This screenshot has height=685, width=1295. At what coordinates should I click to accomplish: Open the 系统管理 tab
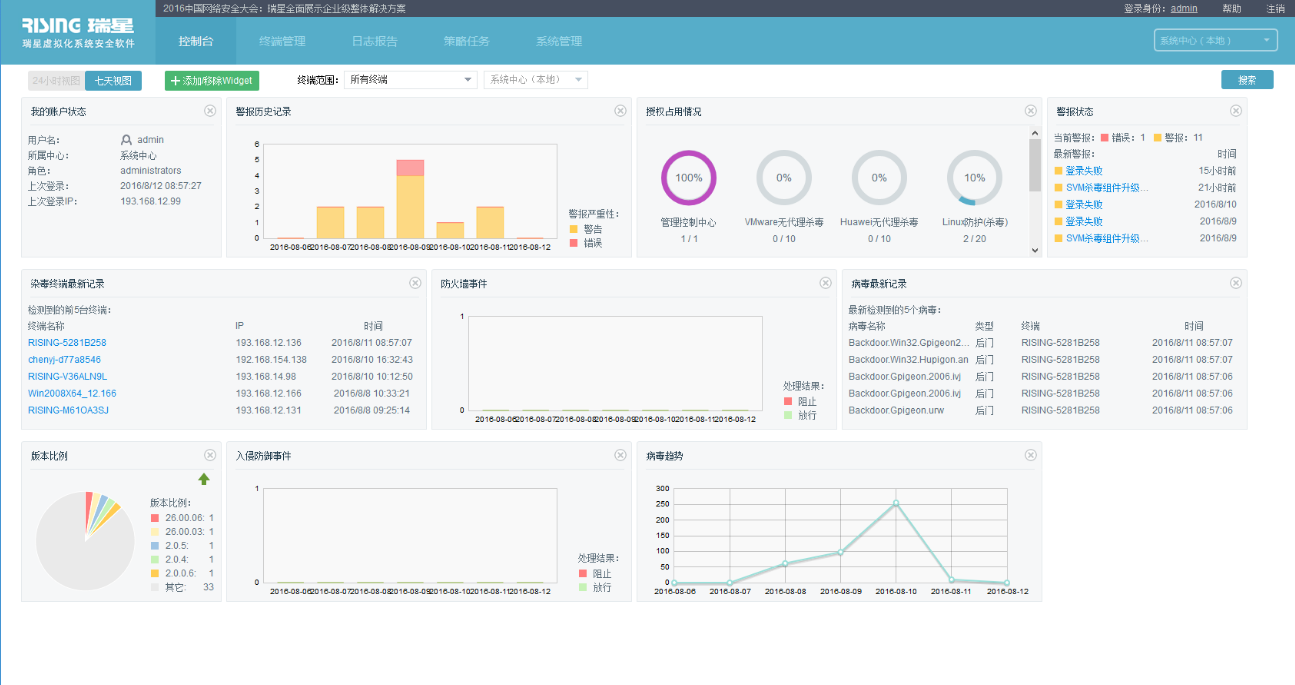559,41
